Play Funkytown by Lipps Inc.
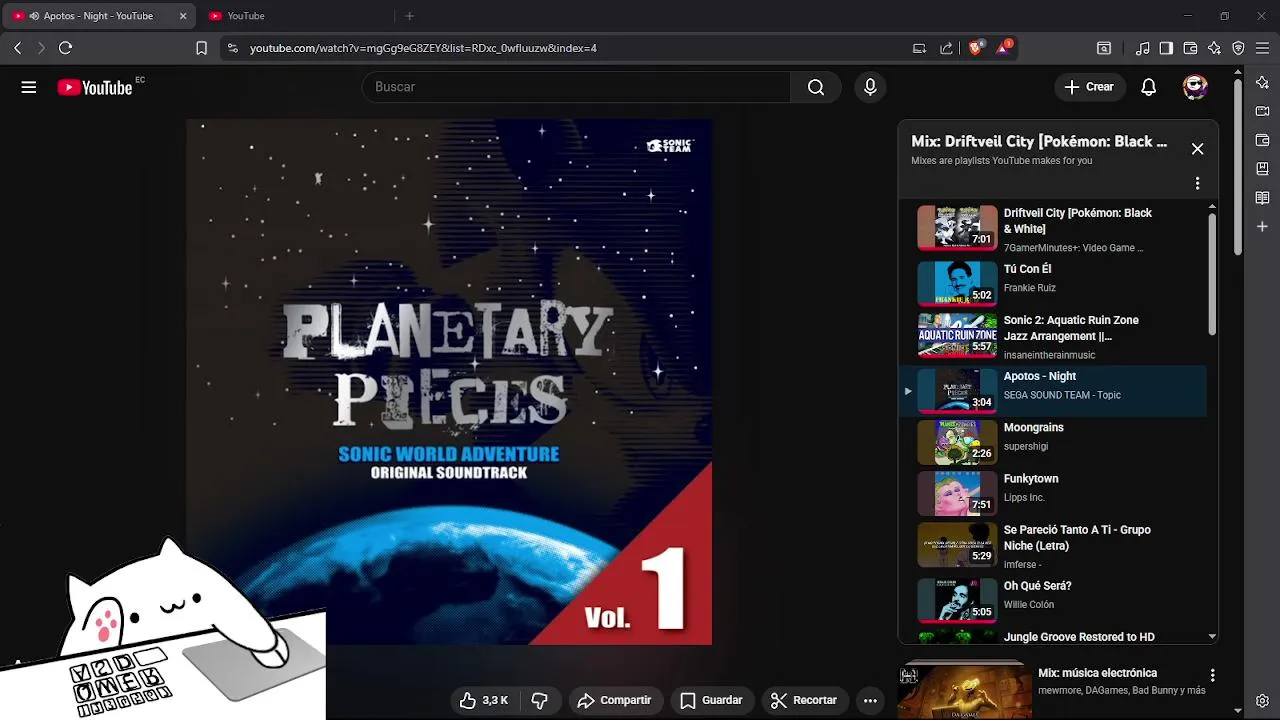Image resolution: width=1280 pixels, height=720 pixels. tap(1053, 493)
